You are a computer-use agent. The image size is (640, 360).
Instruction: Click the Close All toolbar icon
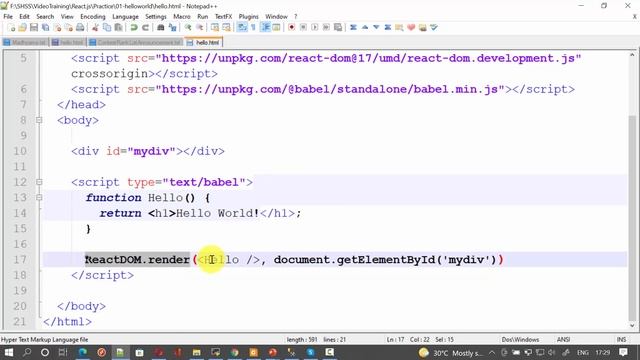coord(69,28)
